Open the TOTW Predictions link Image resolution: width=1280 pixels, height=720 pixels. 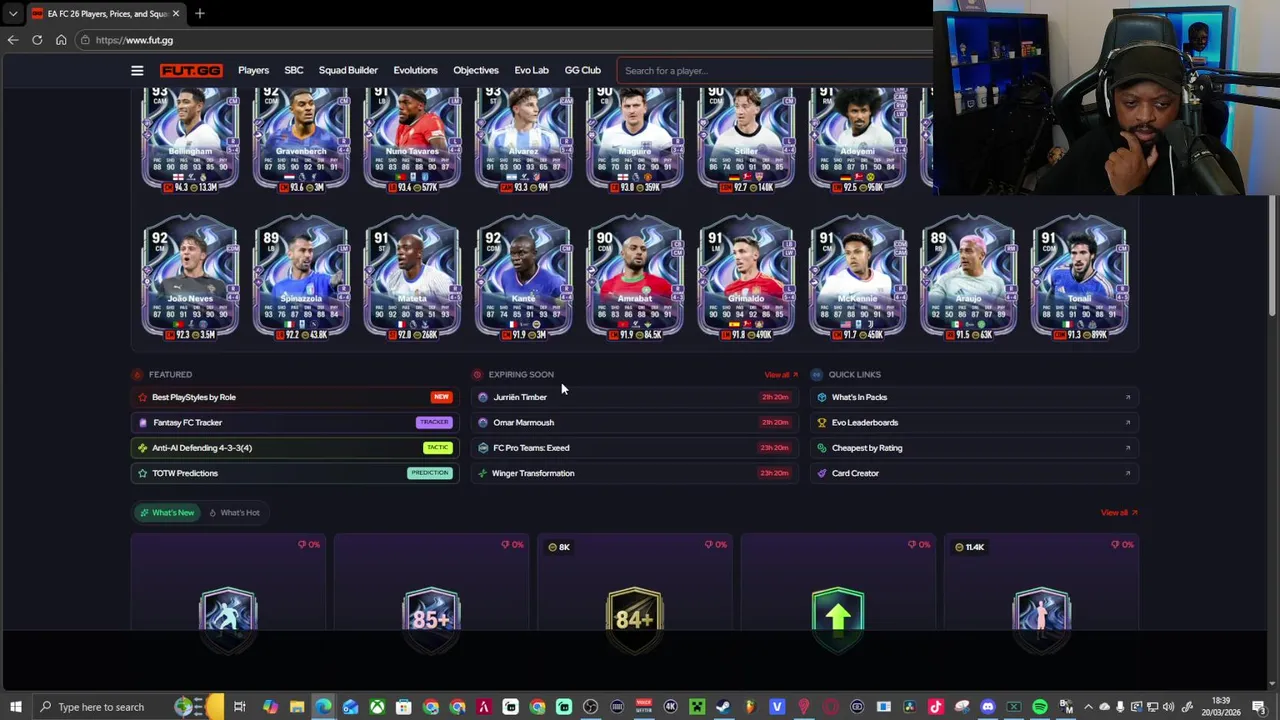point(294,473)
